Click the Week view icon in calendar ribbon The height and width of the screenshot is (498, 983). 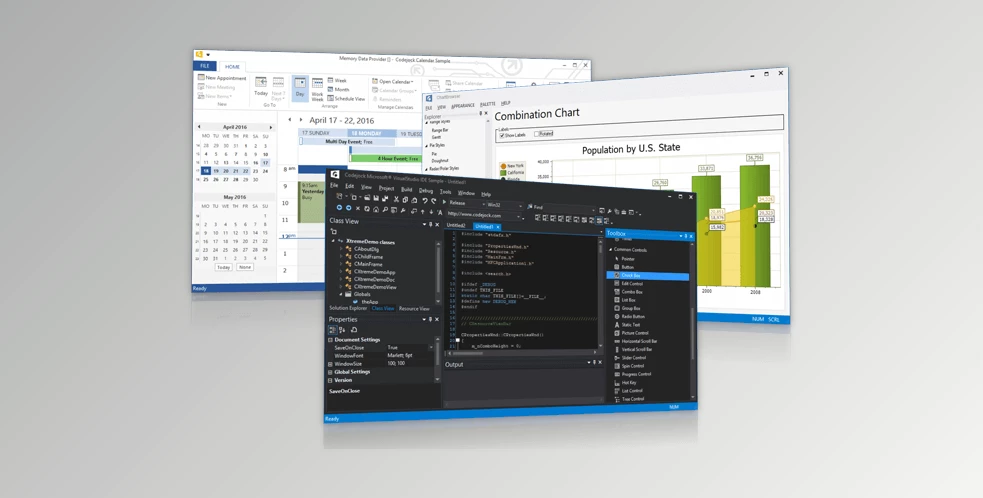(330, 80)
